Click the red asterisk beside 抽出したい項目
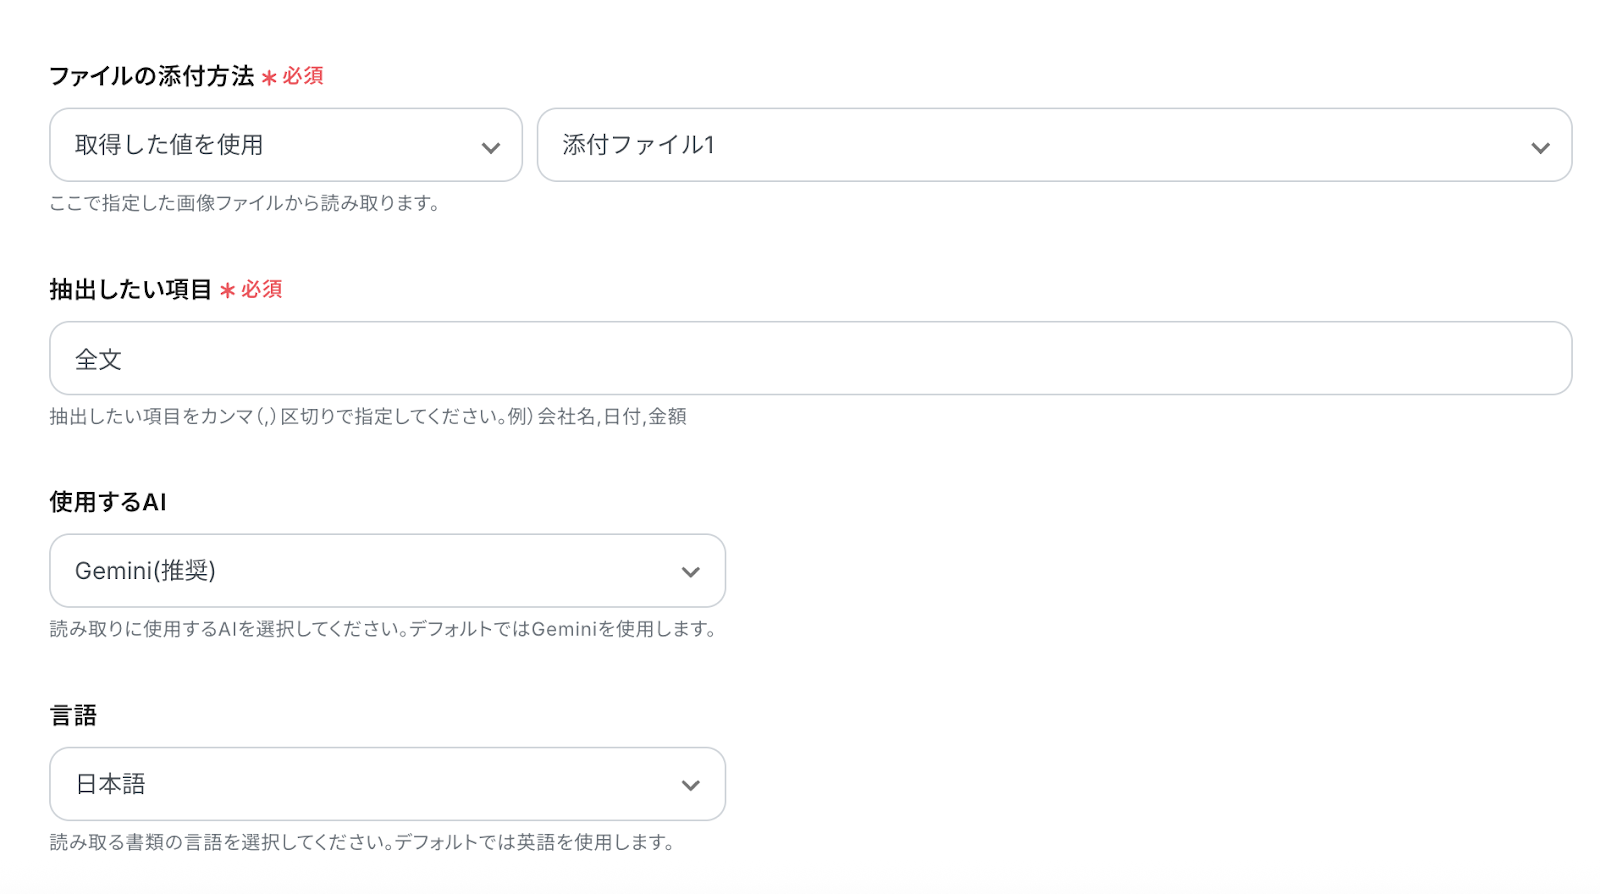Viewport: 1600px width, 894px height. [227, 290]
